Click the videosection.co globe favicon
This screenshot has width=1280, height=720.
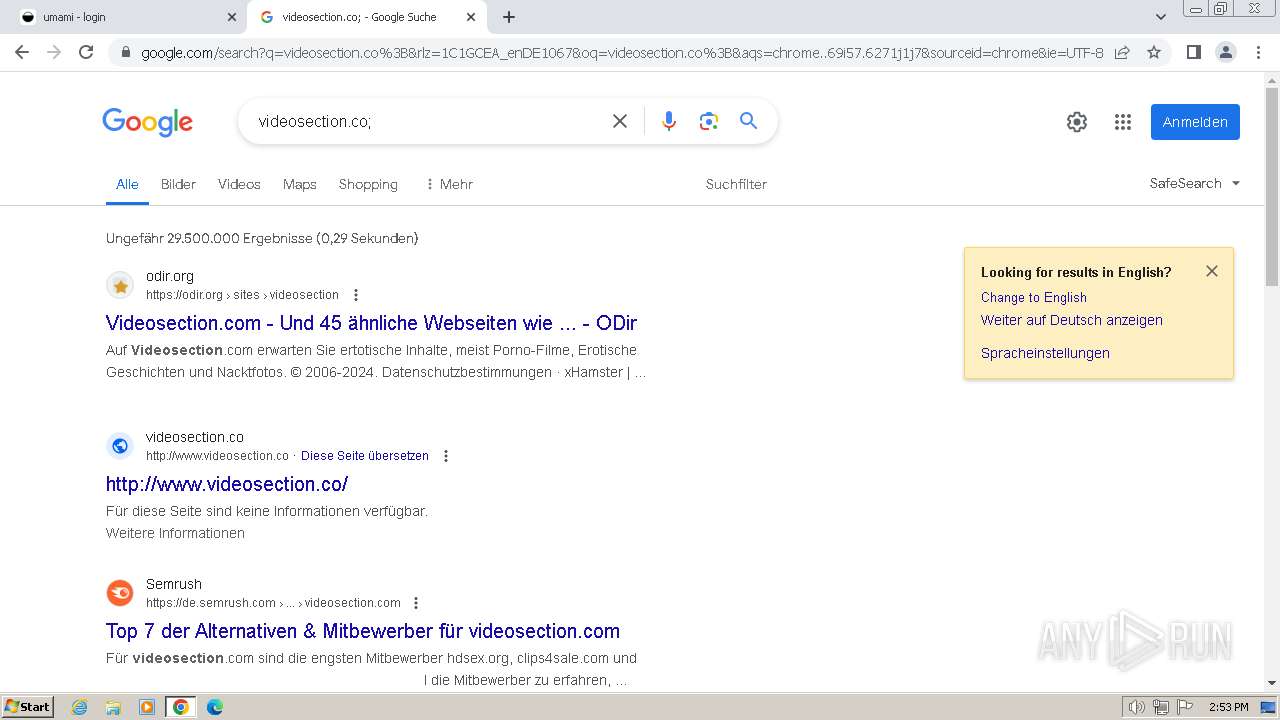120,446
